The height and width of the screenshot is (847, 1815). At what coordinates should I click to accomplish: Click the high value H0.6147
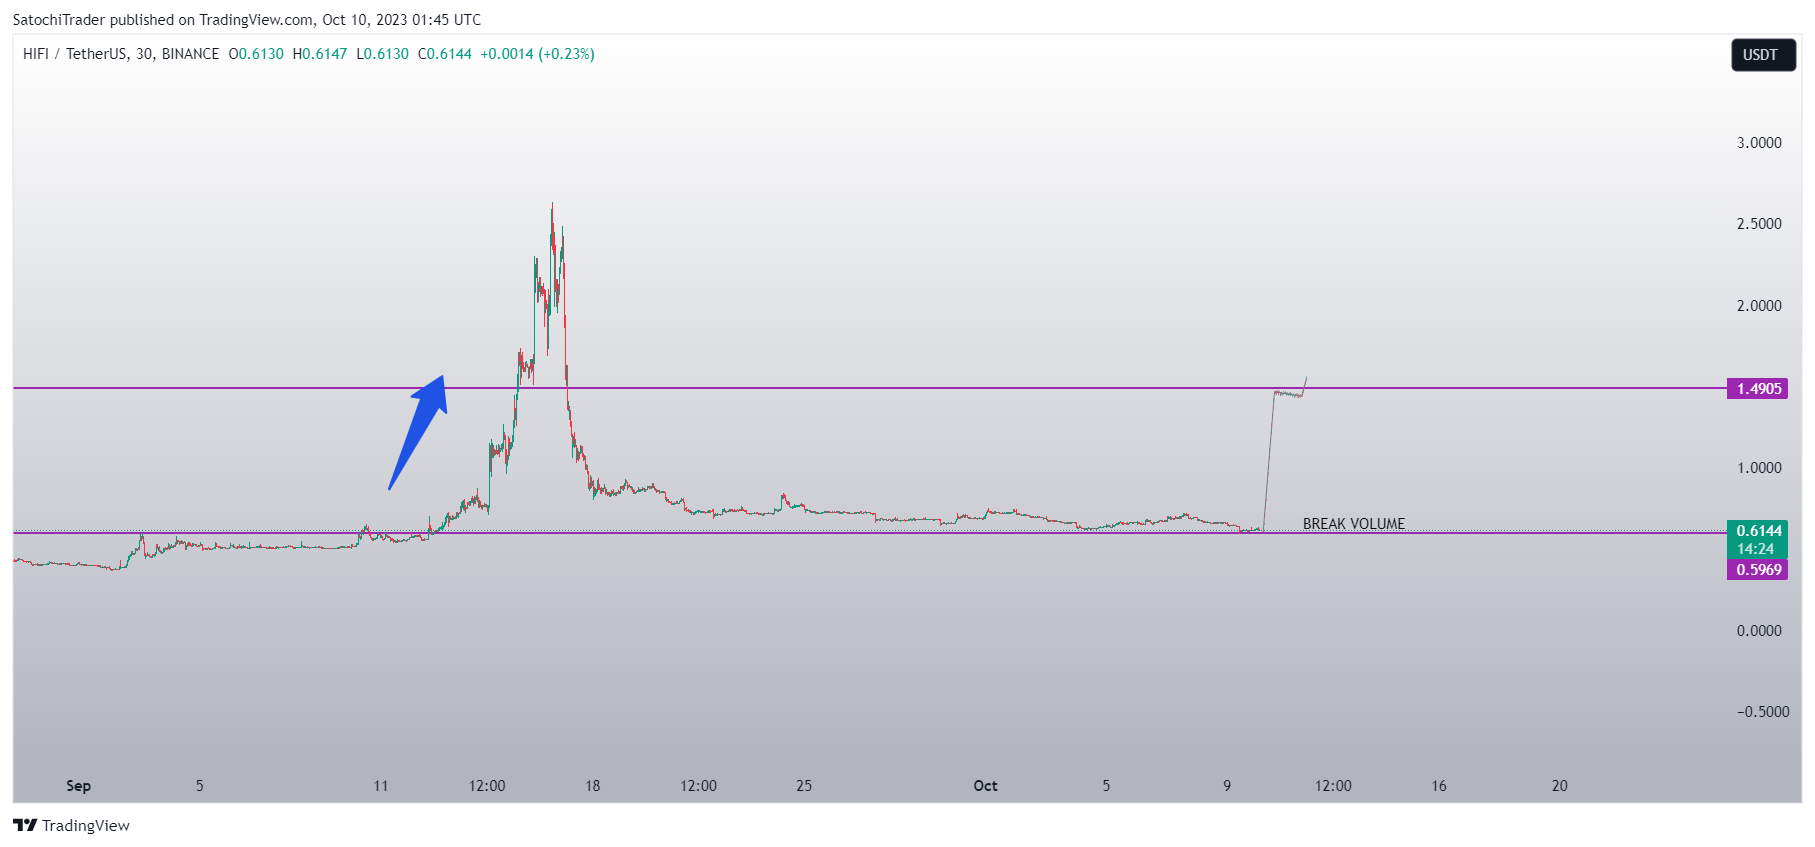[x=320, y=54]
